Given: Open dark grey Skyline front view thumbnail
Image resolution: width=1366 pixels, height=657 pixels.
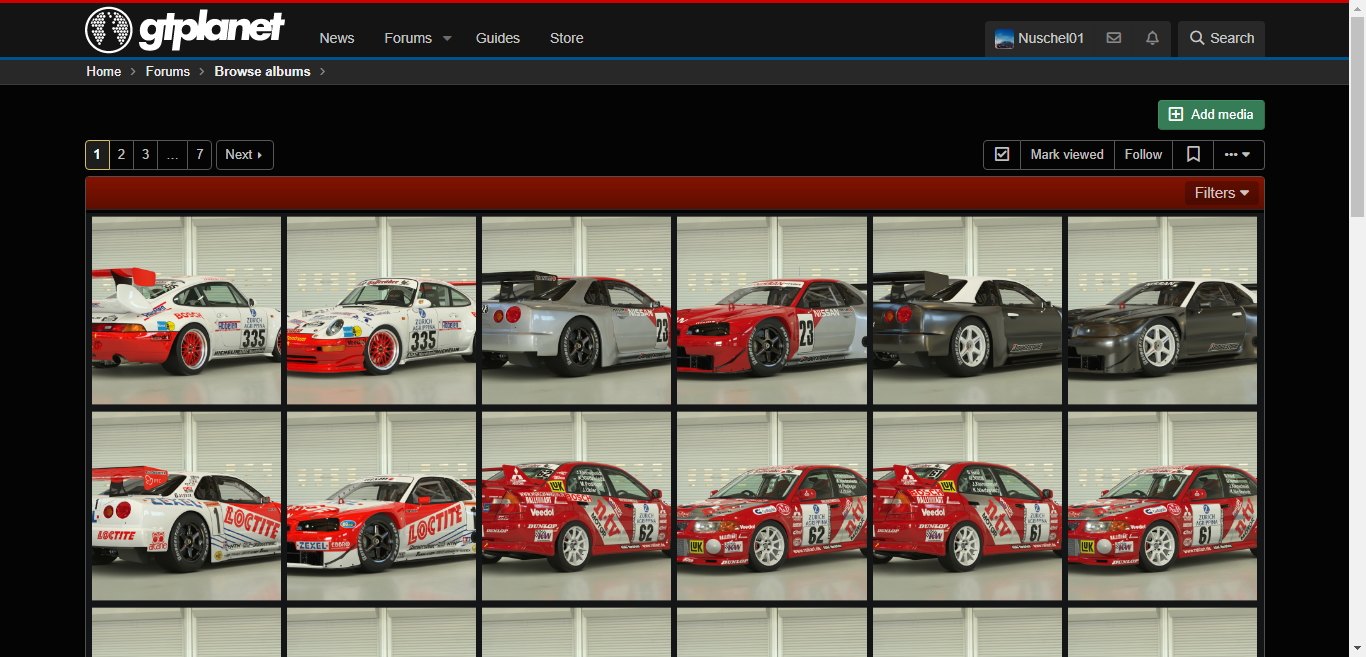Looking at the screenshot, I should 1162,310.
